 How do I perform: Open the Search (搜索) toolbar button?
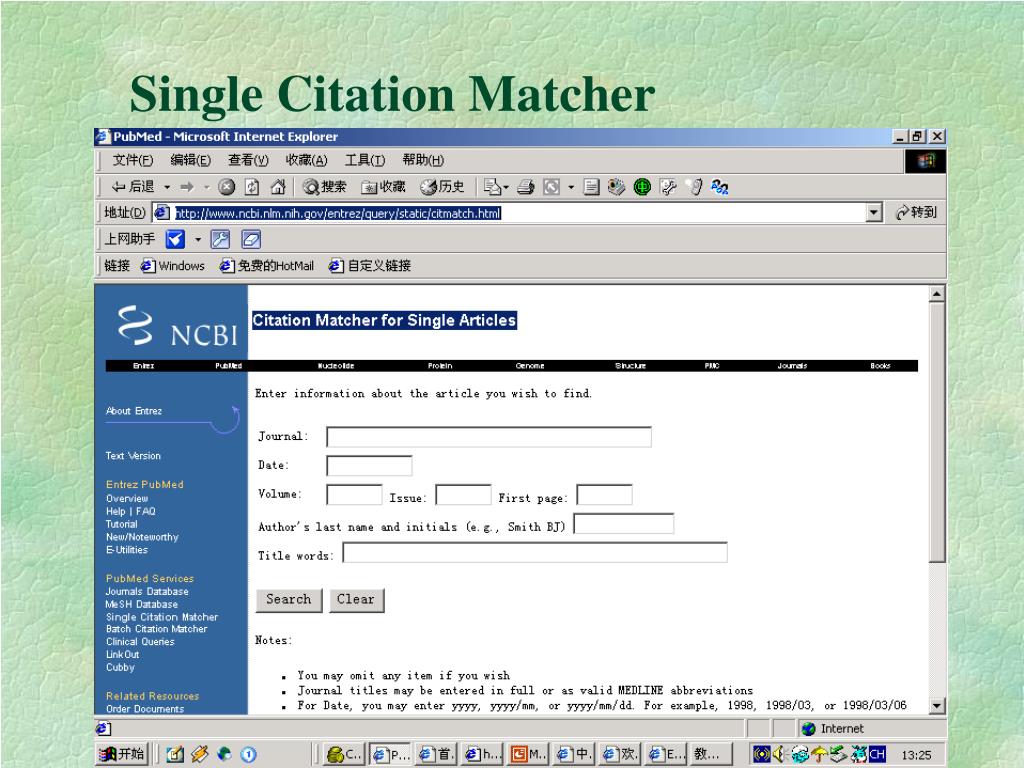point(324,187)
